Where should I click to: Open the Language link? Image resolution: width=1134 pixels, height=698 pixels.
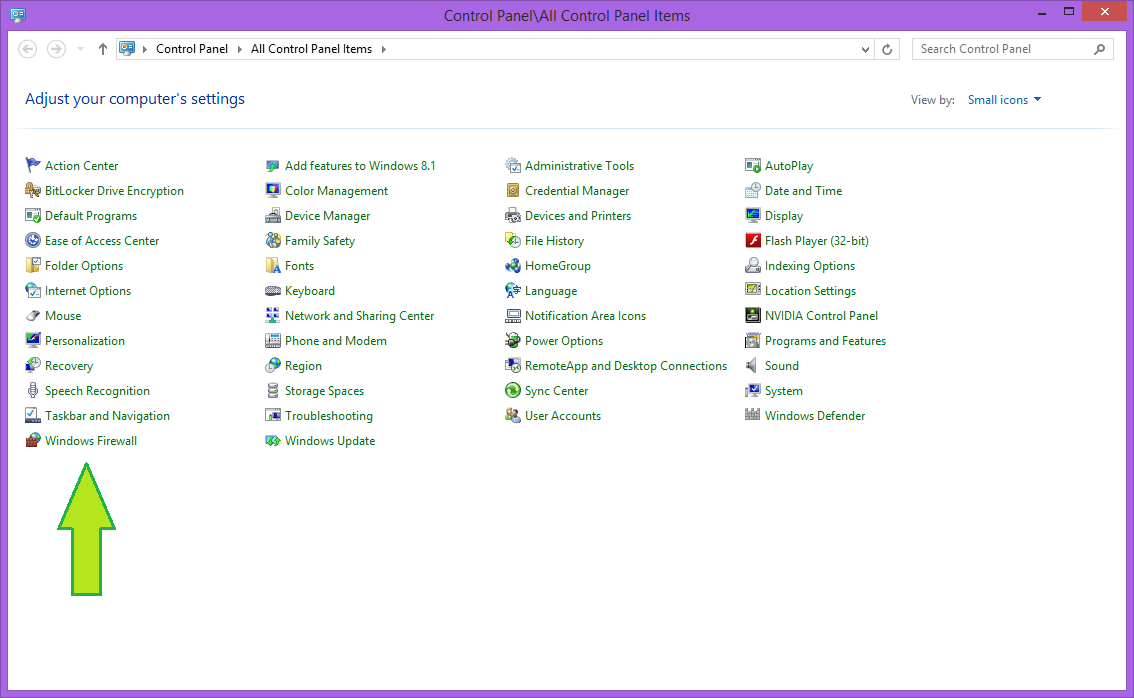551,291
